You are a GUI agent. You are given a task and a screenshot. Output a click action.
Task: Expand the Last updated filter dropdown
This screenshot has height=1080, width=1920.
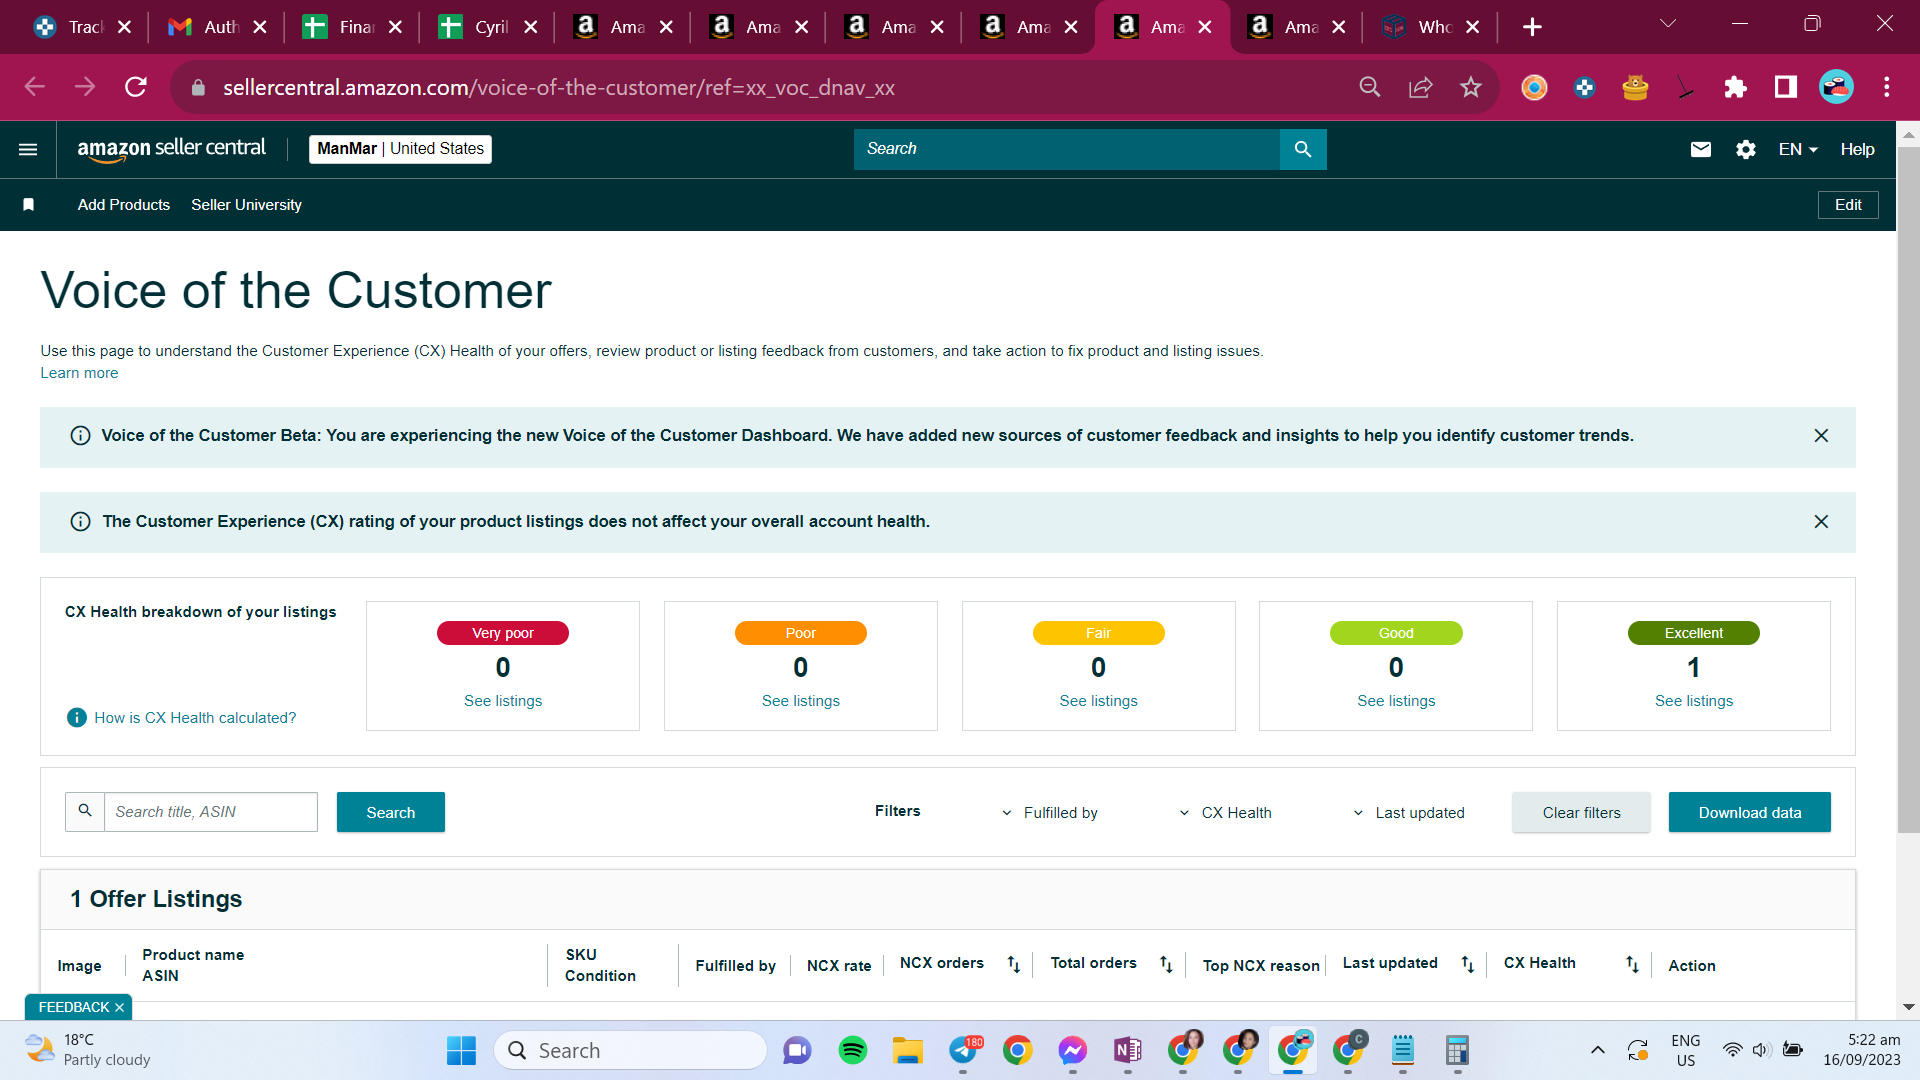coord(1409,813)
